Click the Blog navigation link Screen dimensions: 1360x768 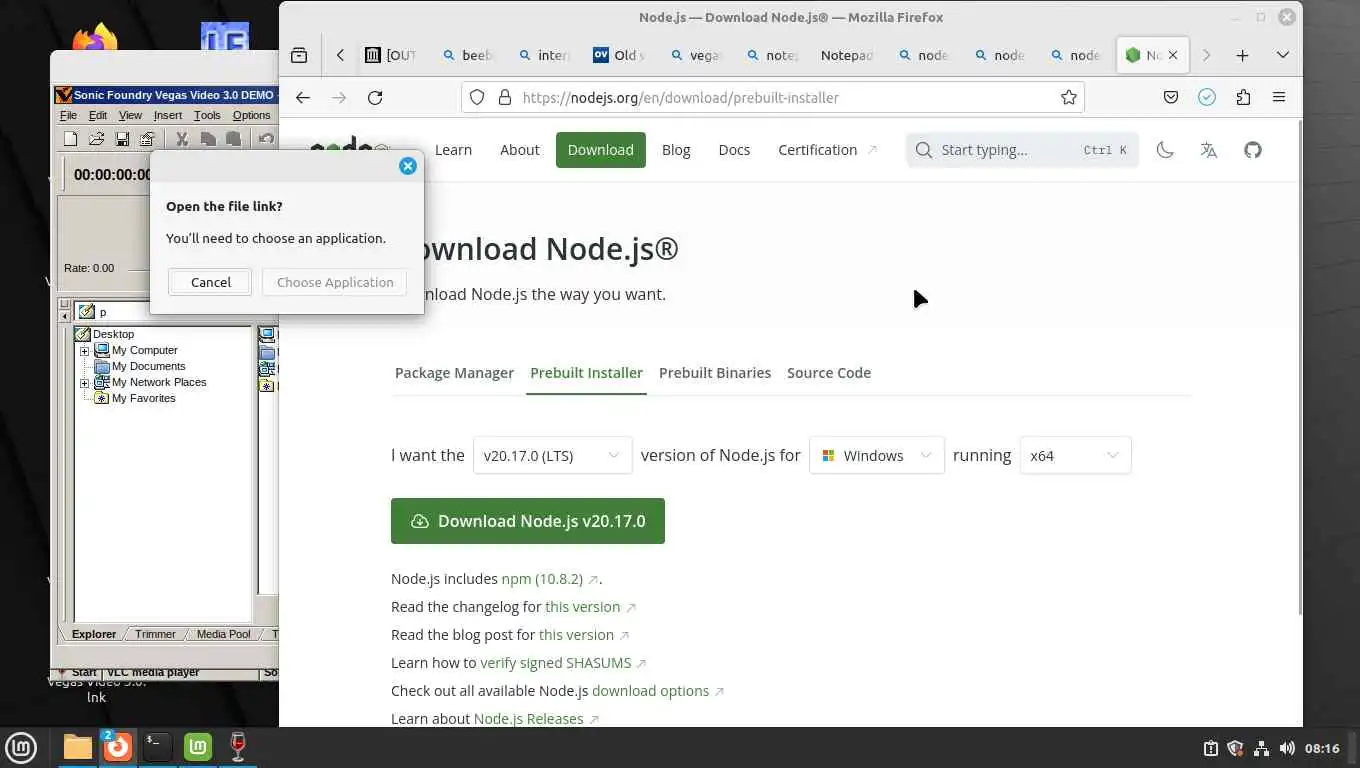(676, 150)
